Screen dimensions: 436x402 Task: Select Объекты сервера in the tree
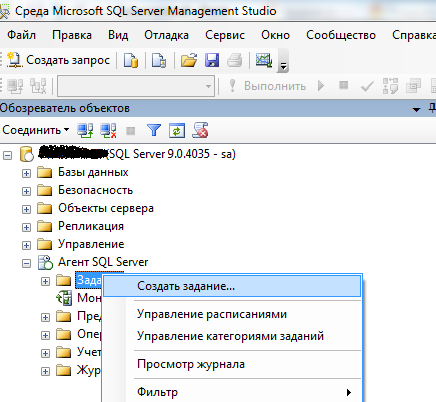(106, 208)
